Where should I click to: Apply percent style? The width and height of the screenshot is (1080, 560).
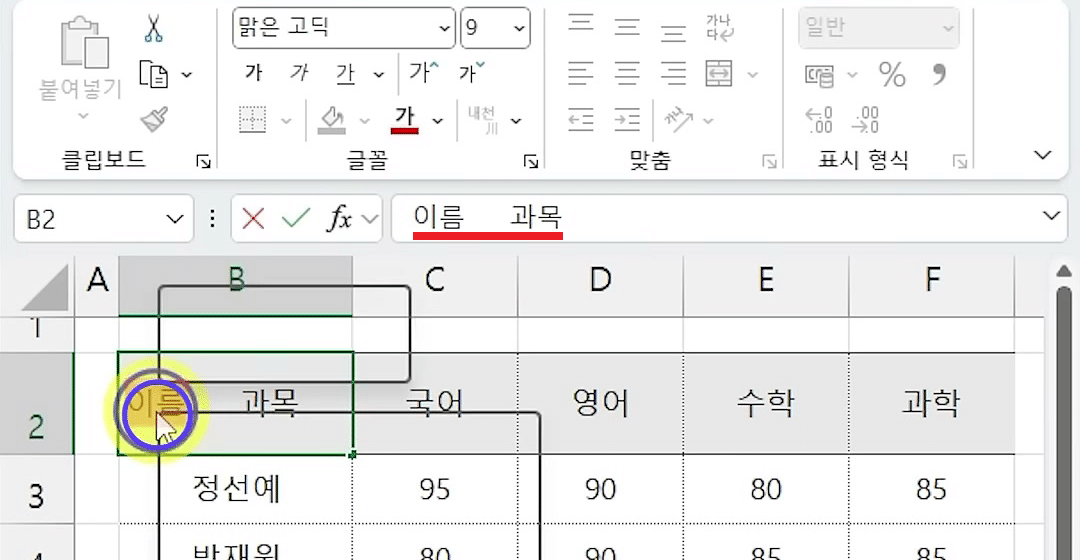point(892,74)
